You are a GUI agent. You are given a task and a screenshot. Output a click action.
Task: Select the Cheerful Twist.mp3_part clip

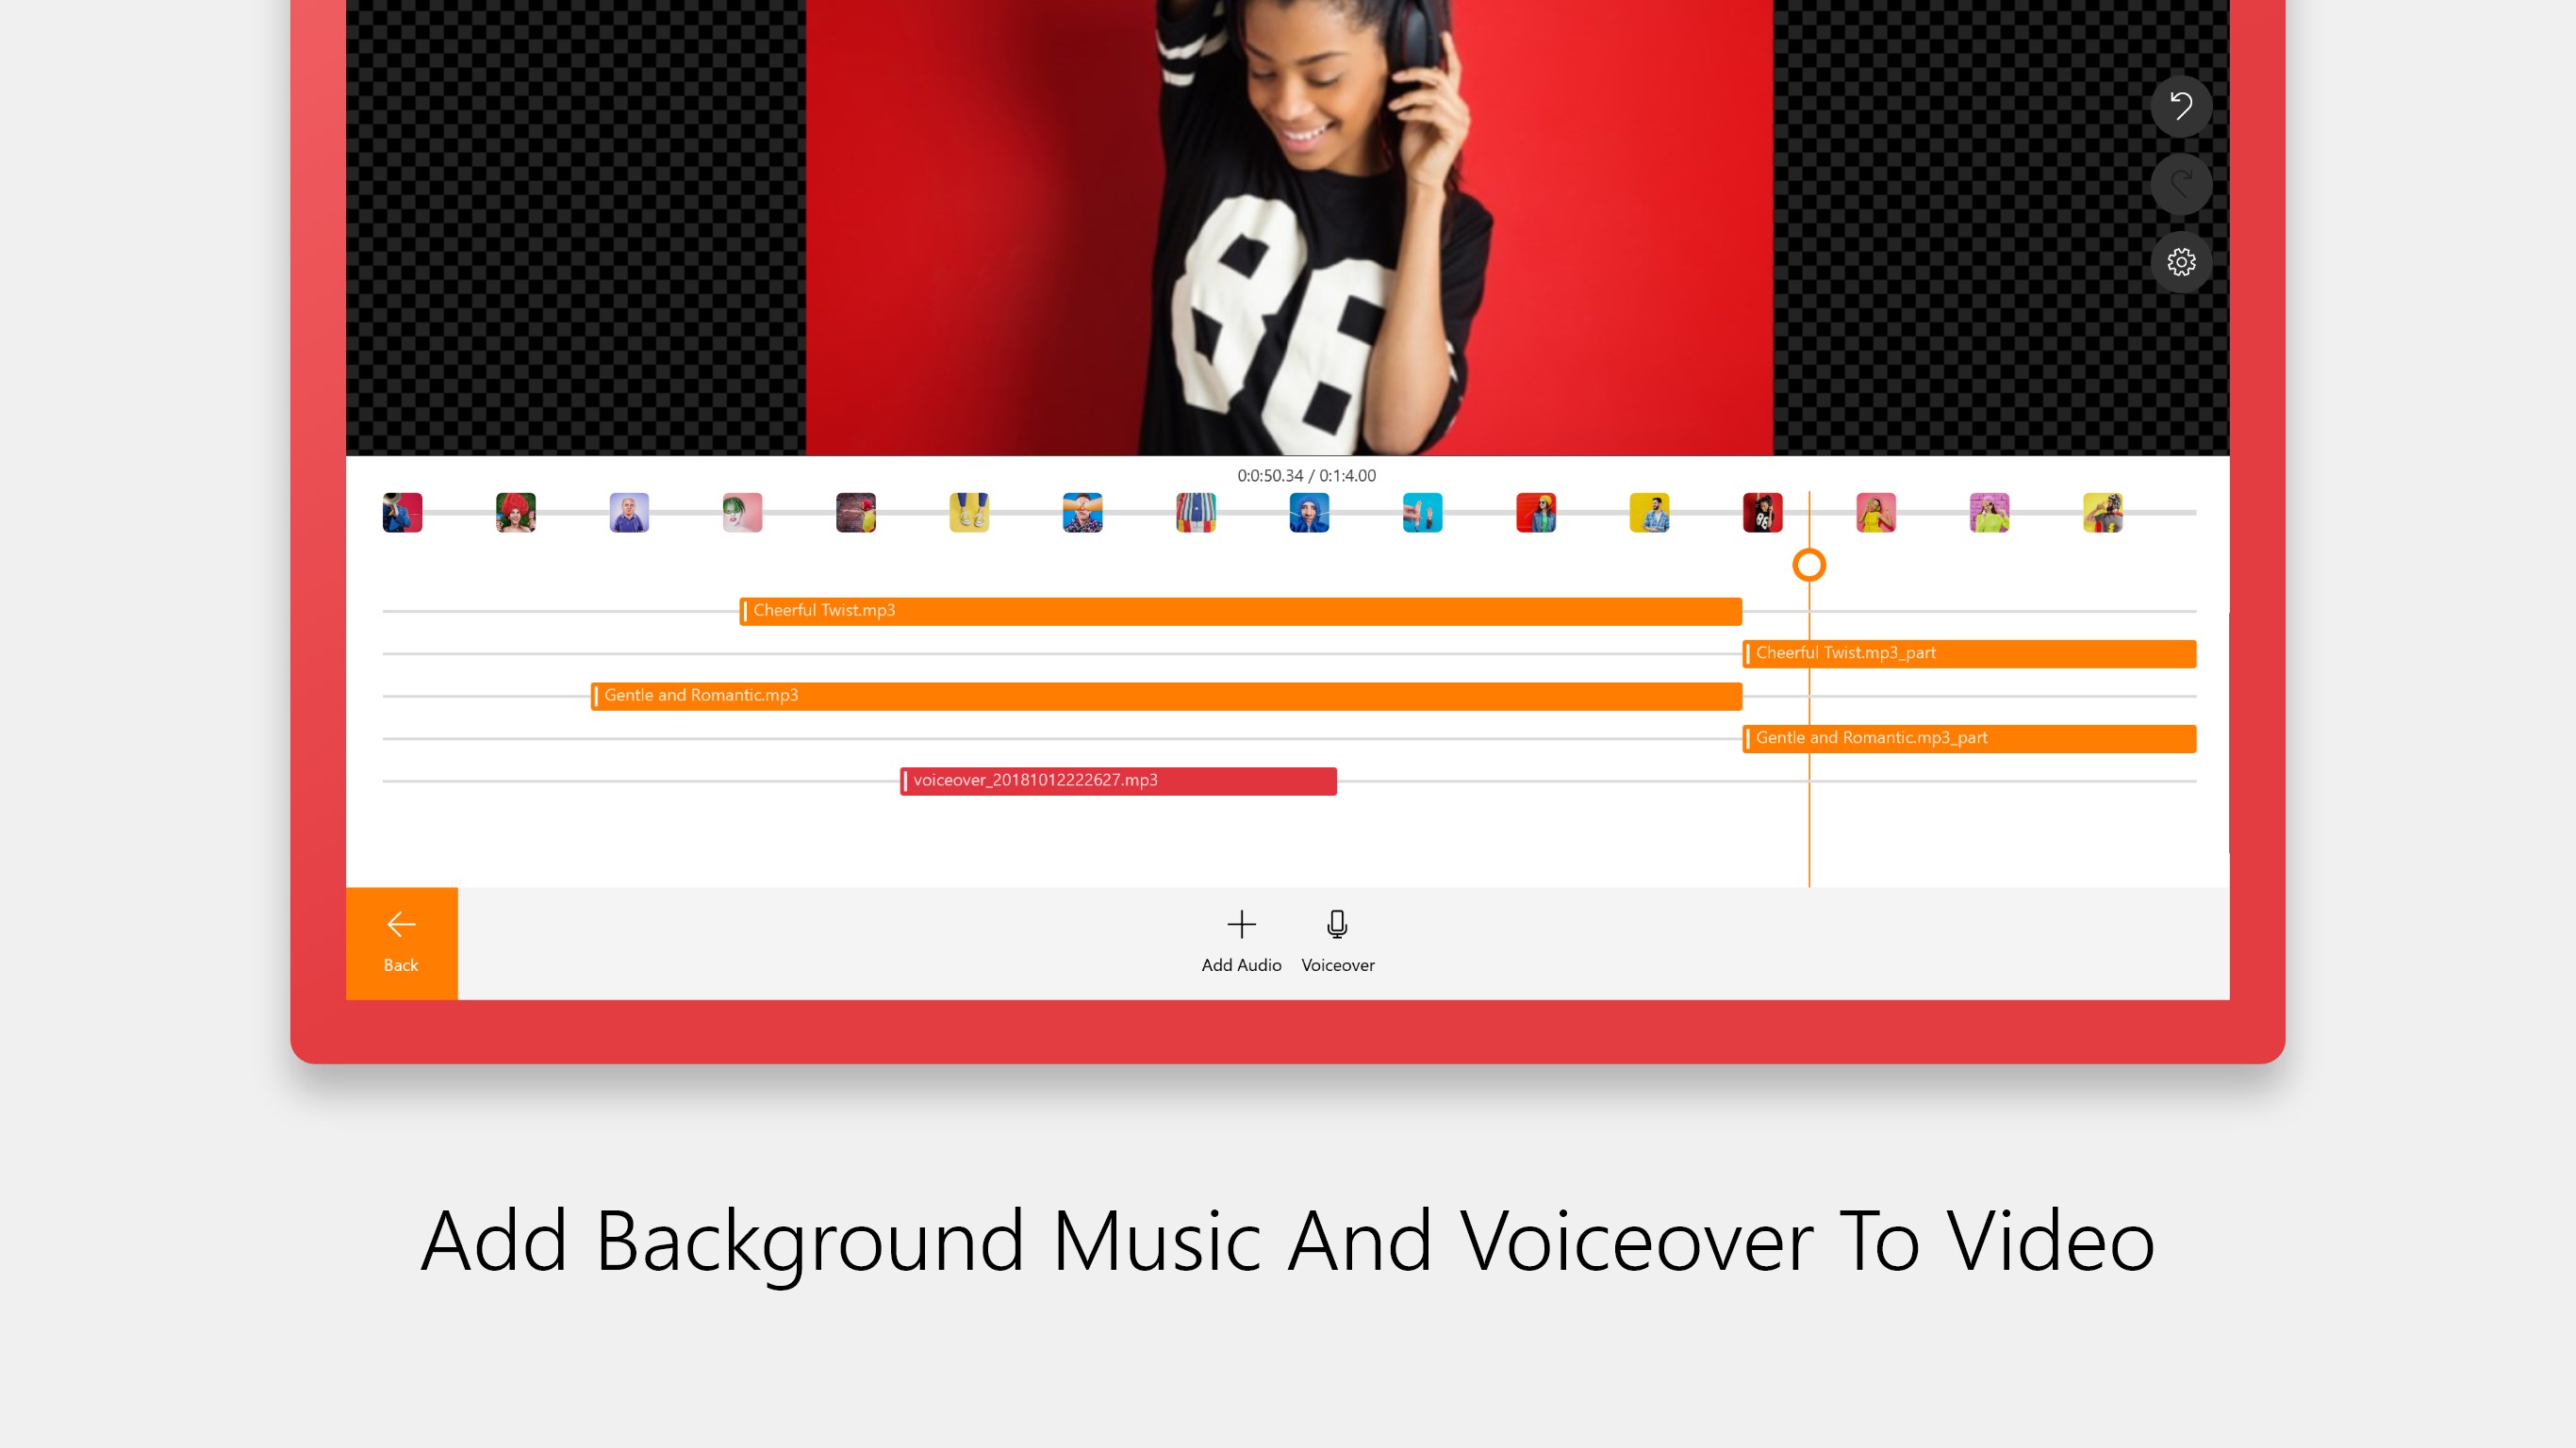(x=1968, y=653)
